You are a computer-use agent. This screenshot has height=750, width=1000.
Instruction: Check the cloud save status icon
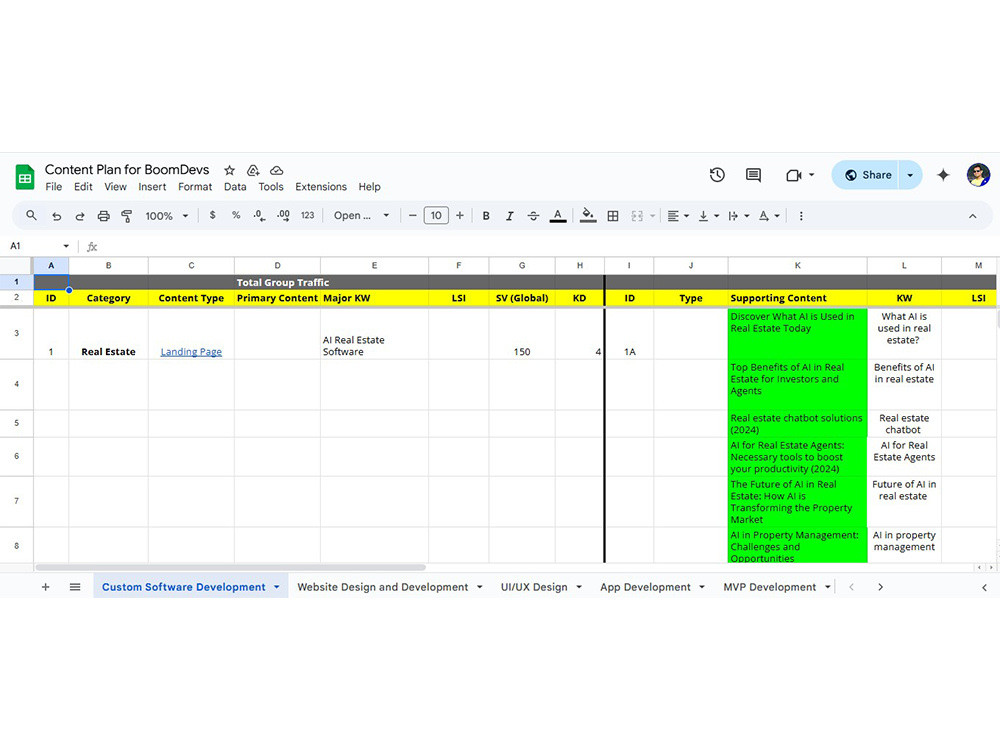pyautogui.click(x=276, y=170)
